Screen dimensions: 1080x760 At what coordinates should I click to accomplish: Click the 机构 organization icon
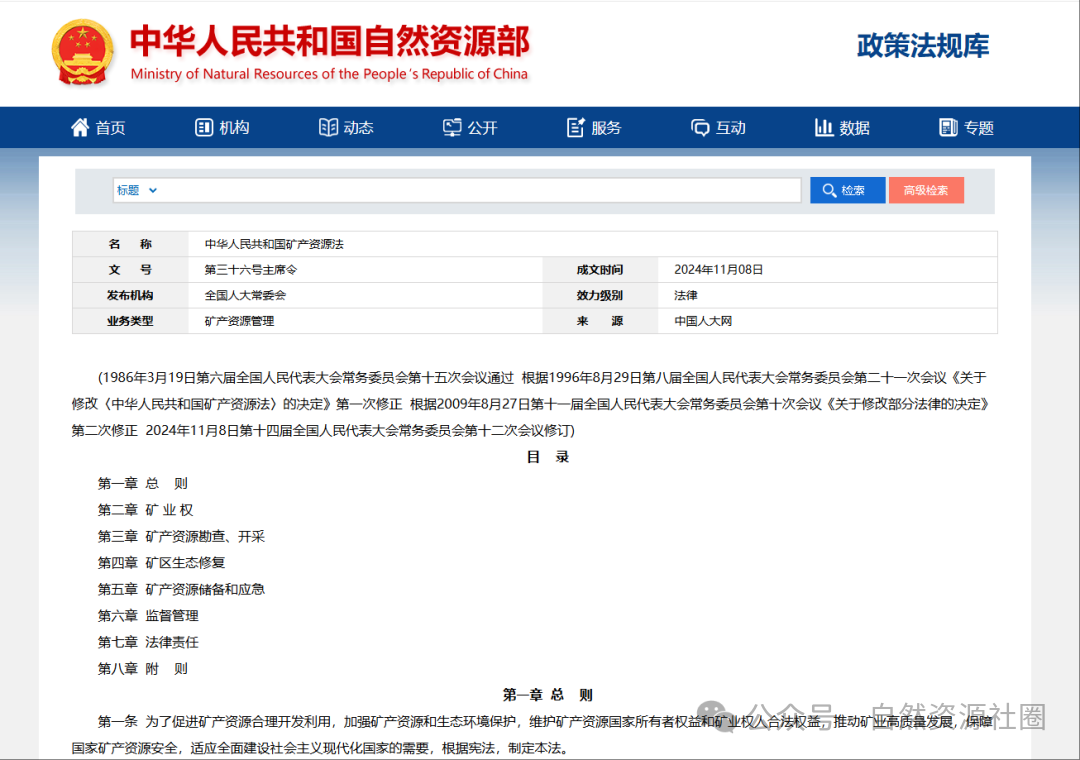pyautogui.click(x=204, y=127)
